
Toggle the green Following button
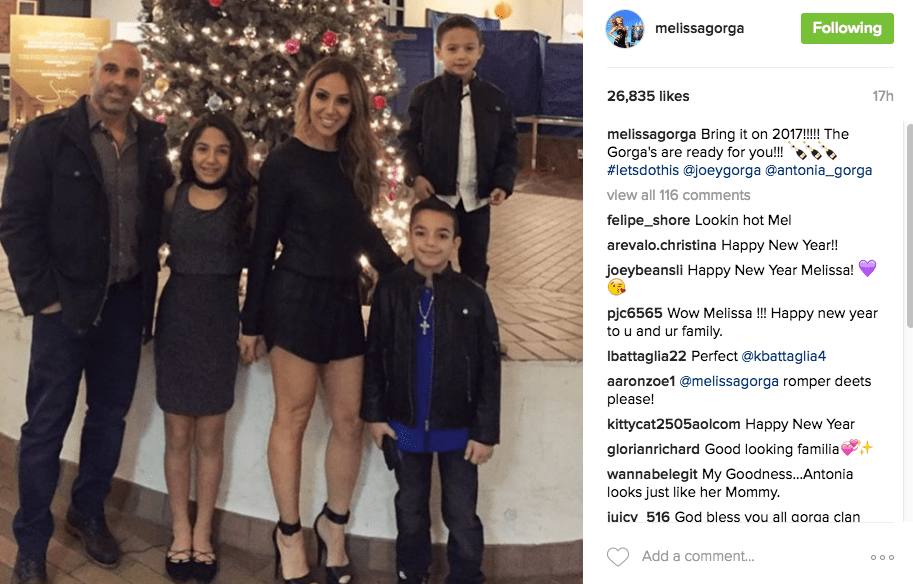847,28
